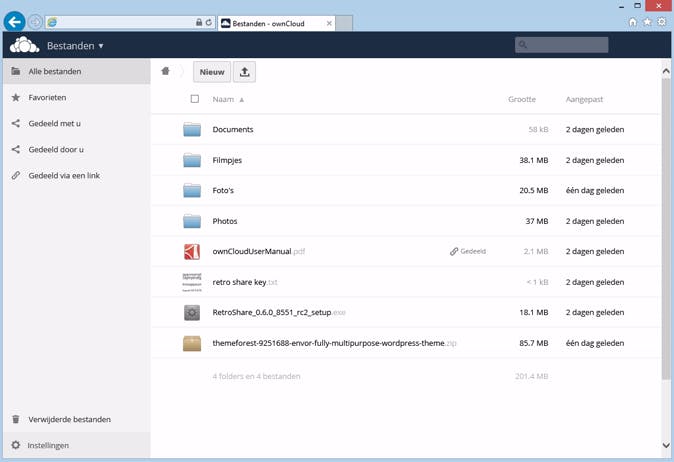The image size is (674, 462).
Task: Open the Bestanden apps dropdown
Action: [x=75, y=46]
